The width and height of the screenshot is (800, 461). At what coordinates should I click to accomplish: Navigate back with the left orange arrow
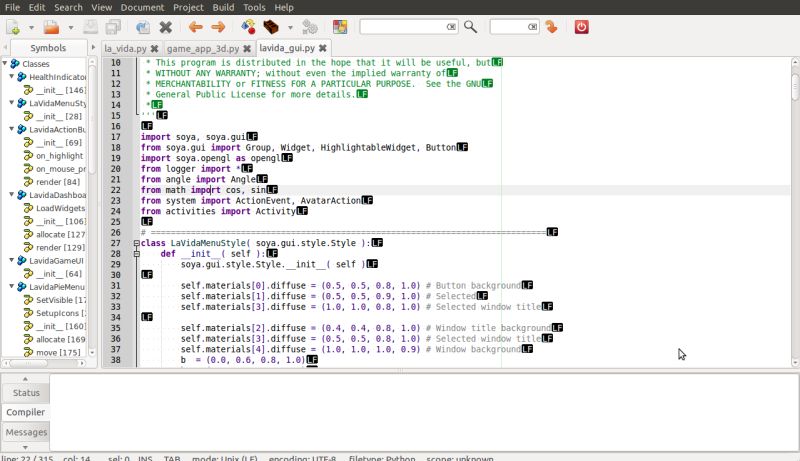point(195,27)
